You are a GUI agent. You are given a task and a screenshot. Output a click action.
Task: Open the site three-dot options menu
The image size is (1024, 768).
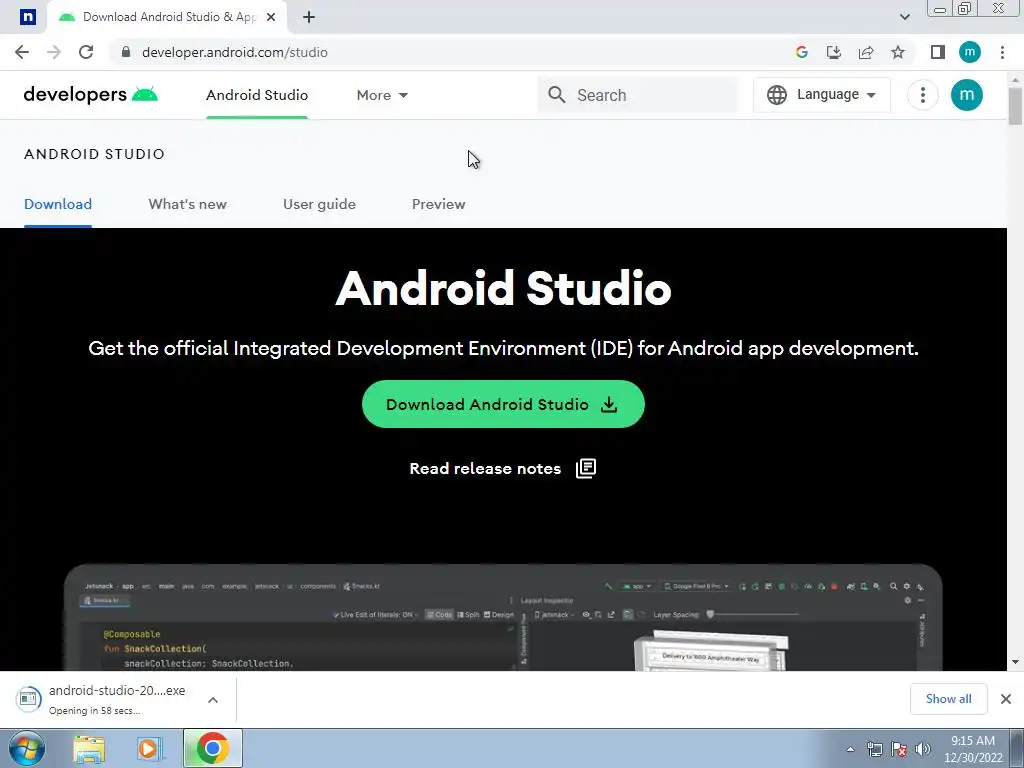click(923, 95)
